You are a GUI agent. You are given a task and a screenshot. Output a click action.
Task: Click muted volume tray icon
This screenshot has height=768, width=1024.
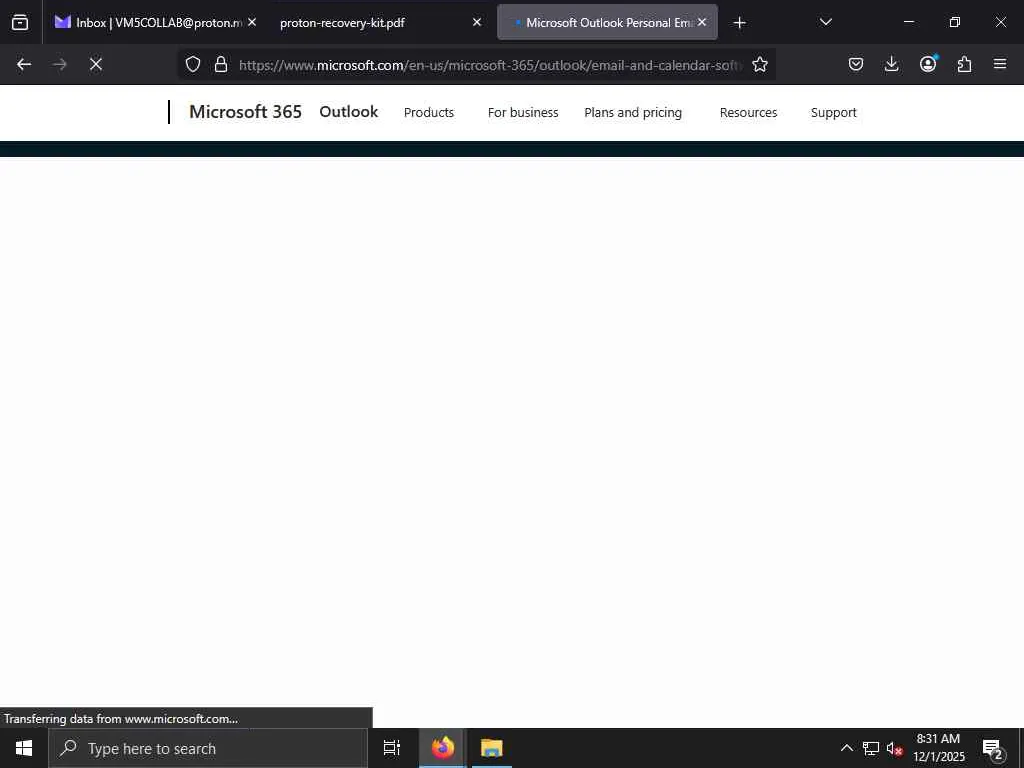point(894,748)
